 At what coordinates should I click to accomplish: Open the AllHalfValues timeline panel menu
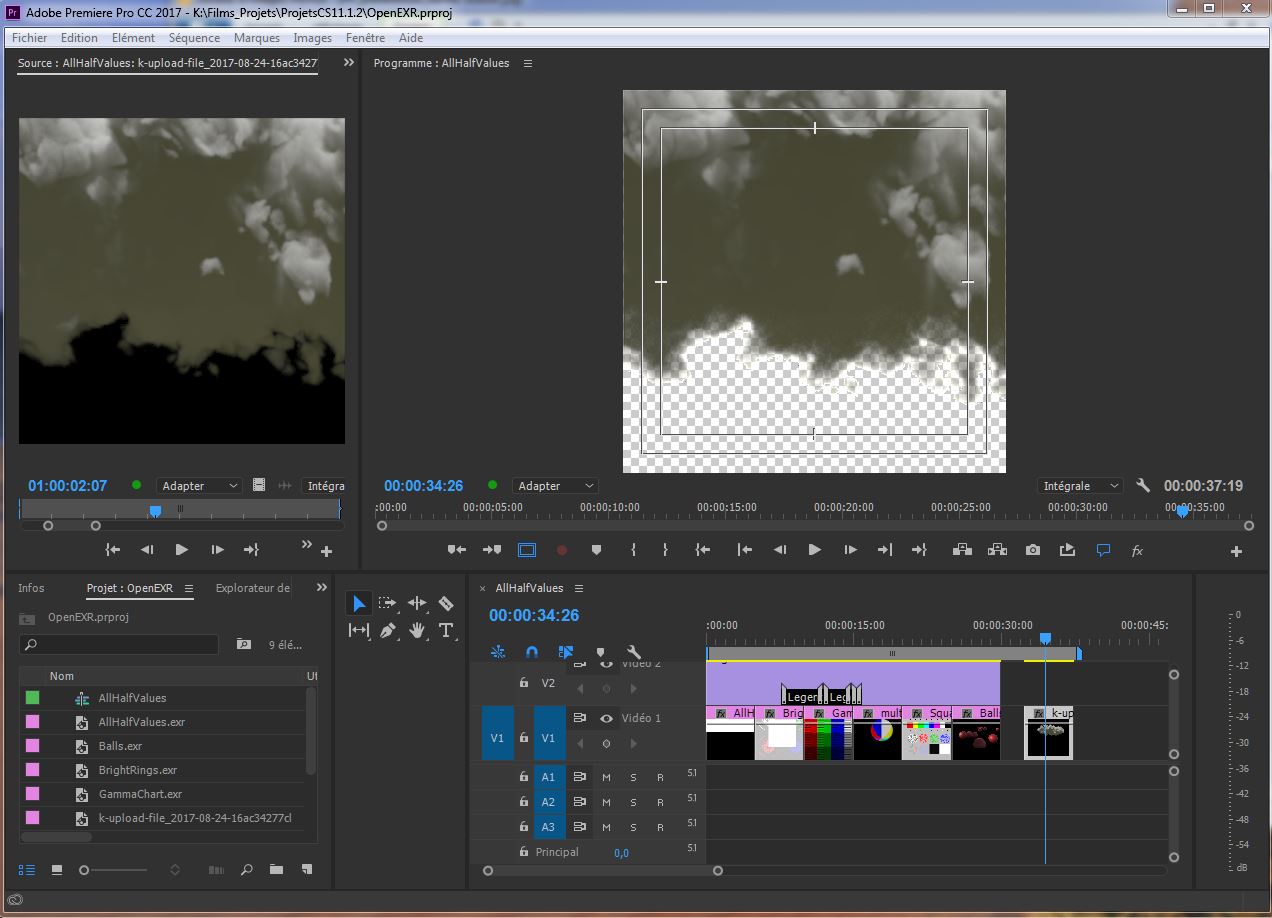point(579,588)
